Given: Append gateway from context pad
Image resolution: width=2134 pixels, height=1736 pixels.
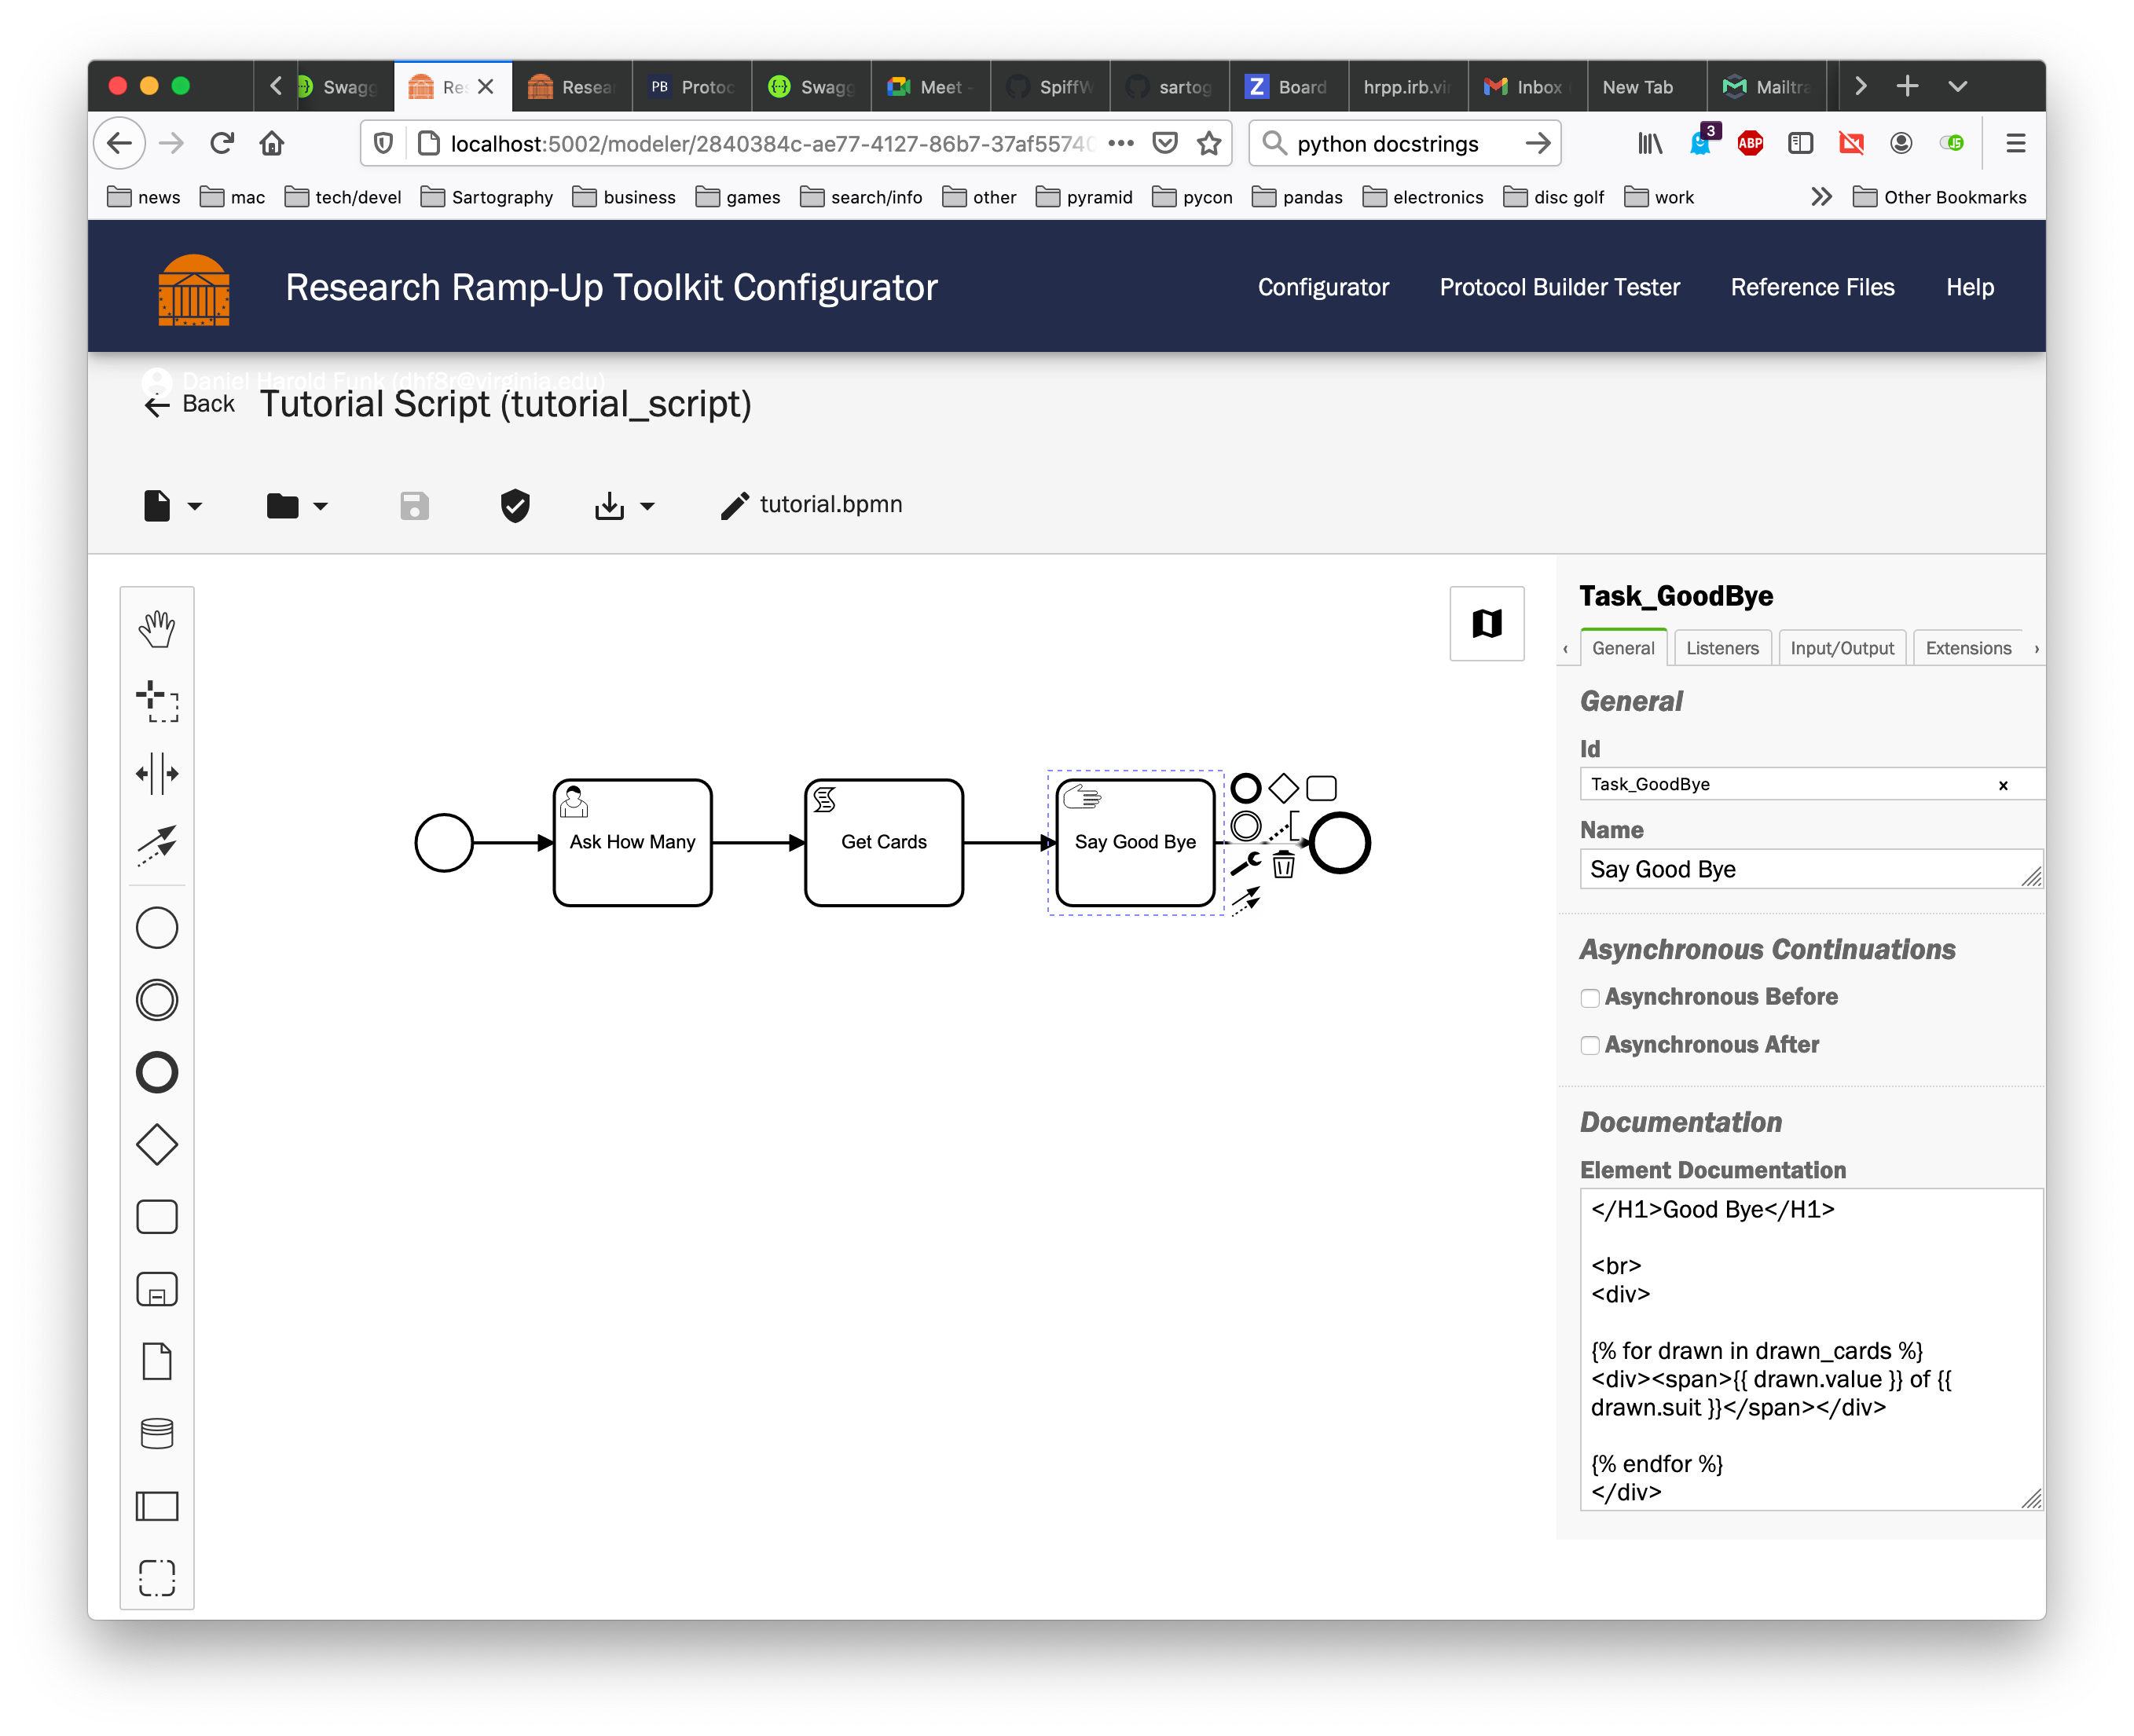Looking at the screenshot, I should [x=1283, y=788].
